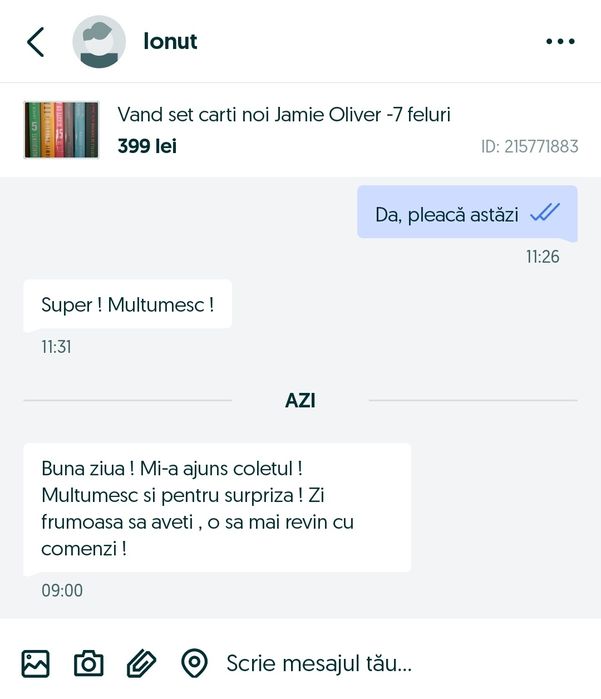
Task: Tap the contact name Ionut
Action: [x=170, y=42]
